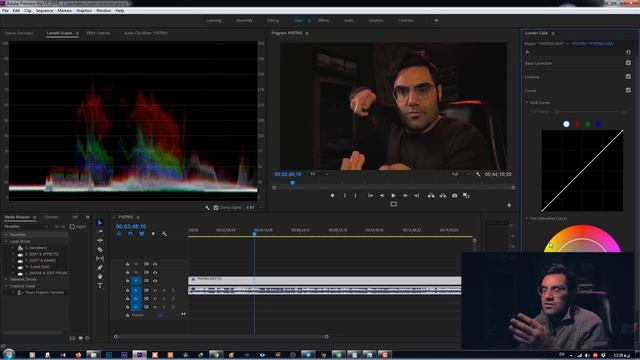Open the Windows Start button

9,354
